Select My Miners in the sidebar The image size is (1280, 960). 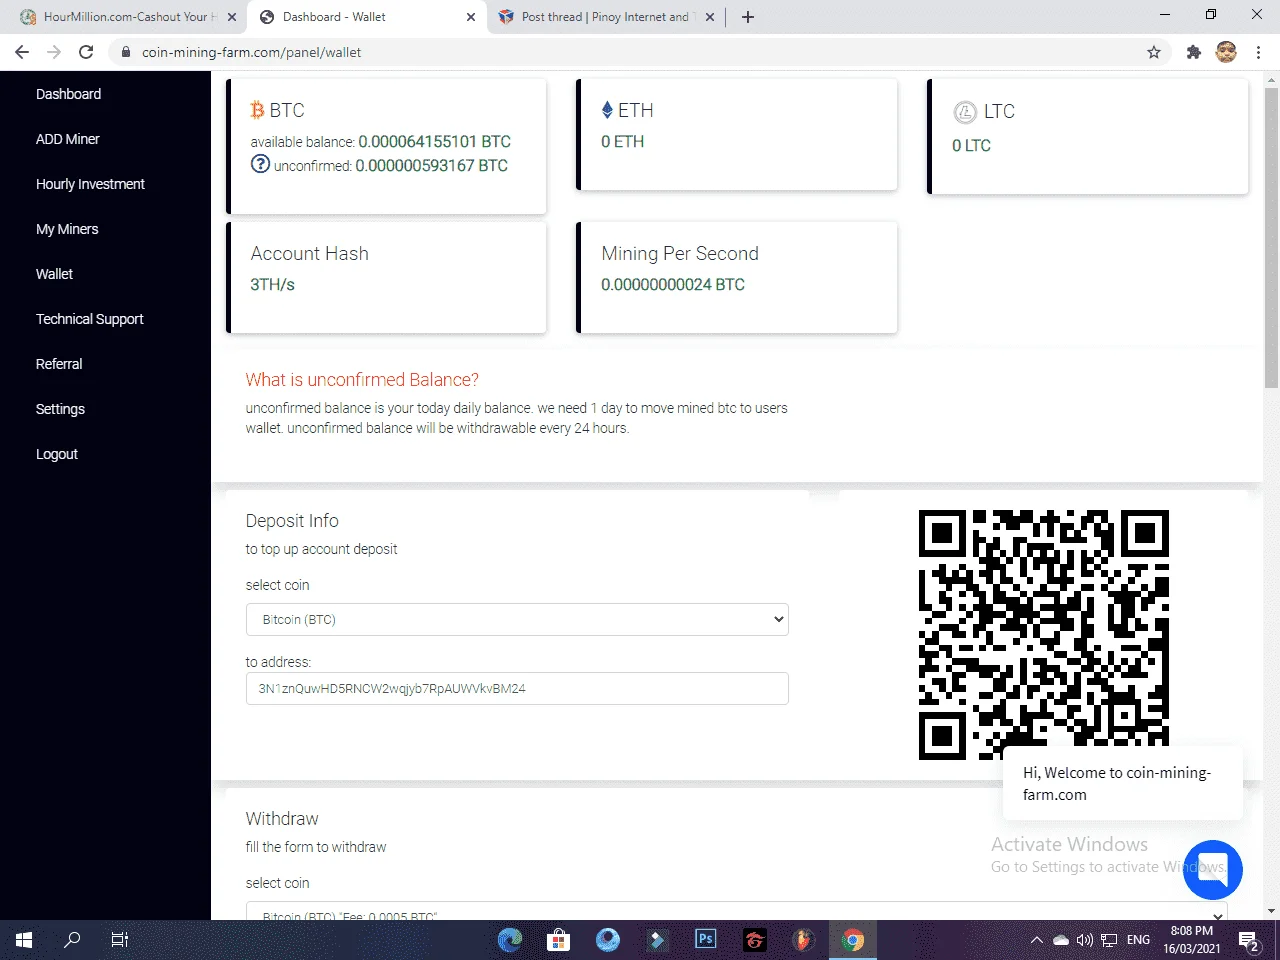[x=67, y=229]
